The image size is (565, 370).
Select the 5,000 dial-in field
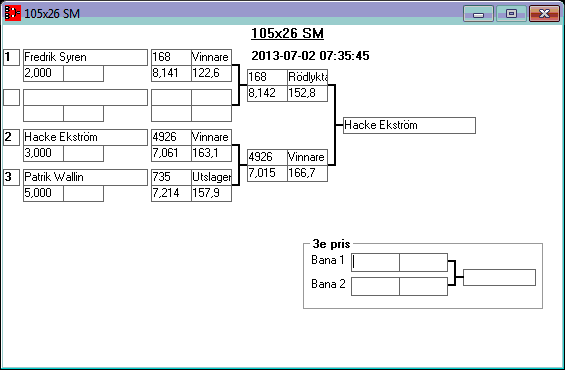43,193
